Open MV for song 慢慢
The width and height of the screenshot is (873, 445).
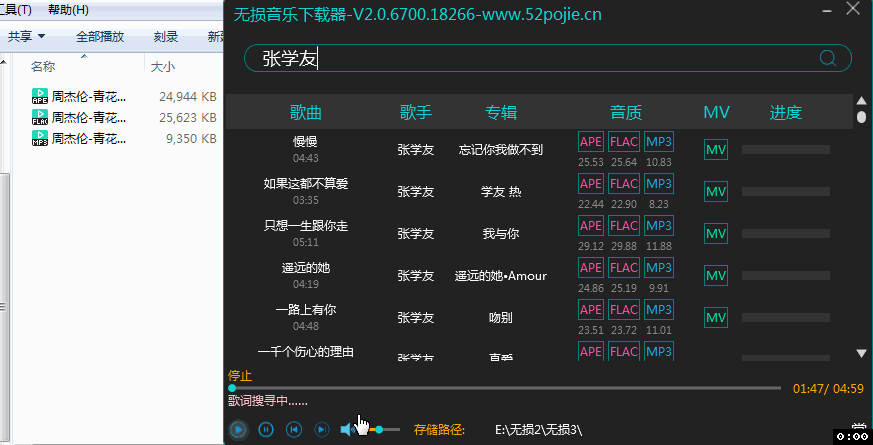click(715, 150)
